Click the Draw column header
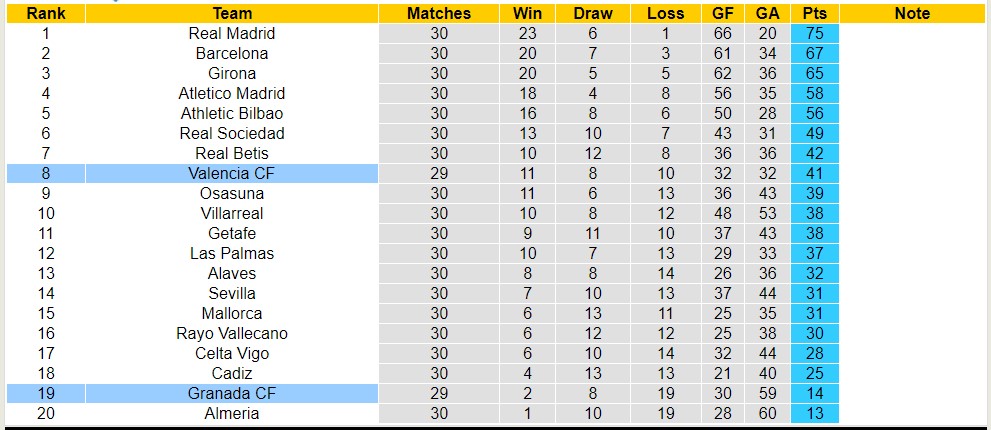Screen dimensions: 991x430 593,13
